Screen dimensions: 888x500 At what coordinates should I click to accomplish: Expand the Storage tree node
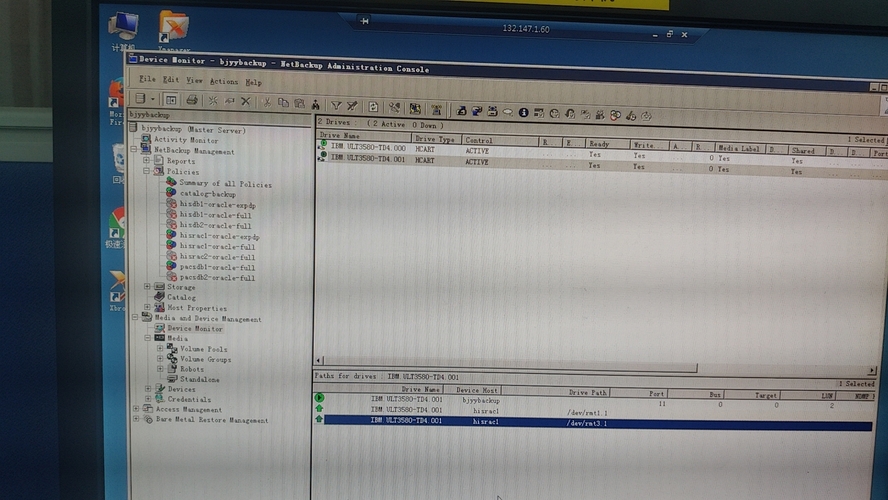pos(147,287)
